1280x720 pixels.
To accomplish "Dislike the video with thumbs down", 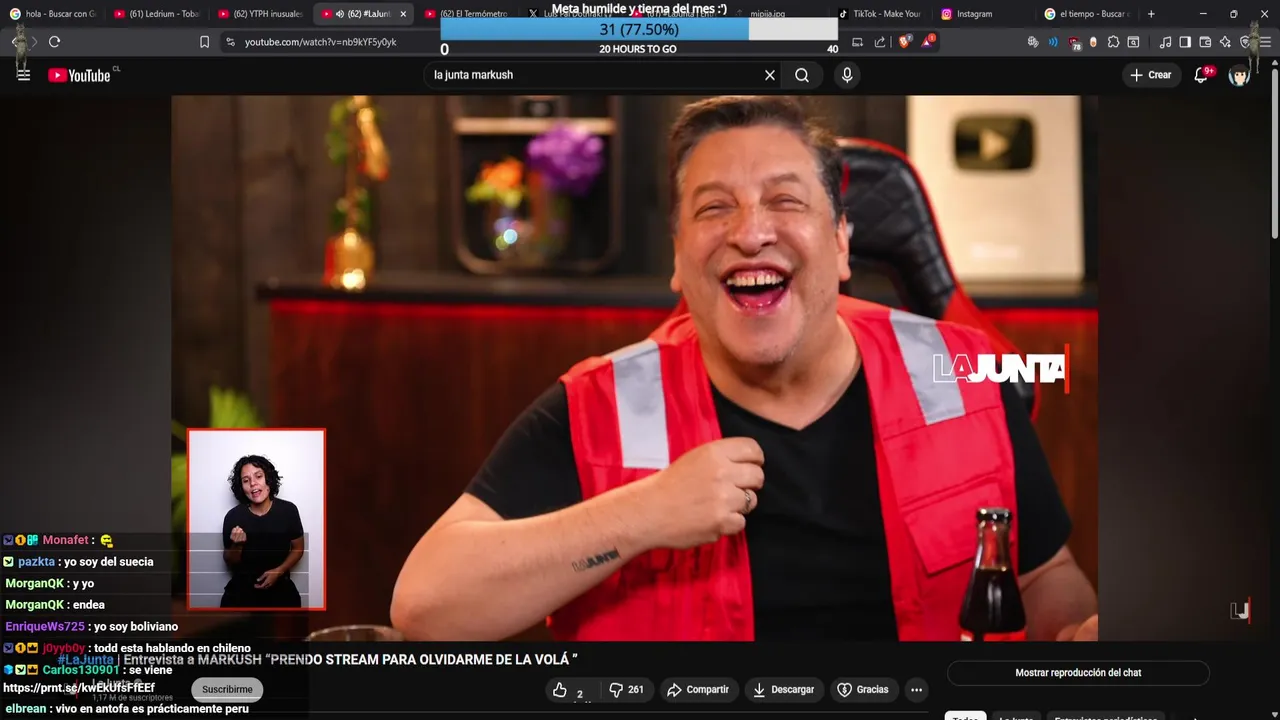I will [627, 690].
